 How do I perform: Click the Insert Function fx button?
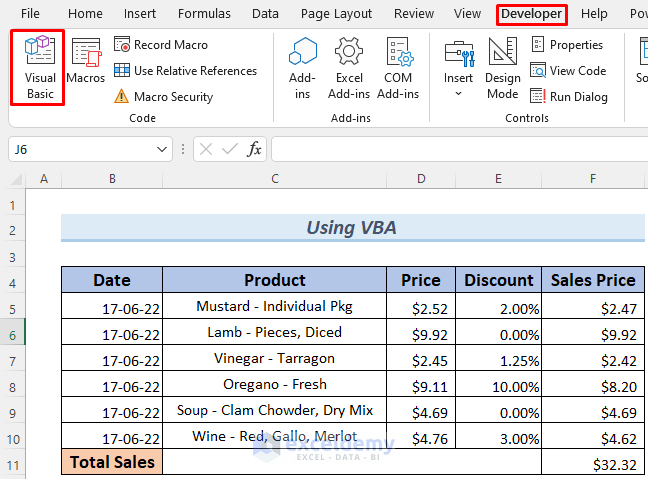(254, 149)
